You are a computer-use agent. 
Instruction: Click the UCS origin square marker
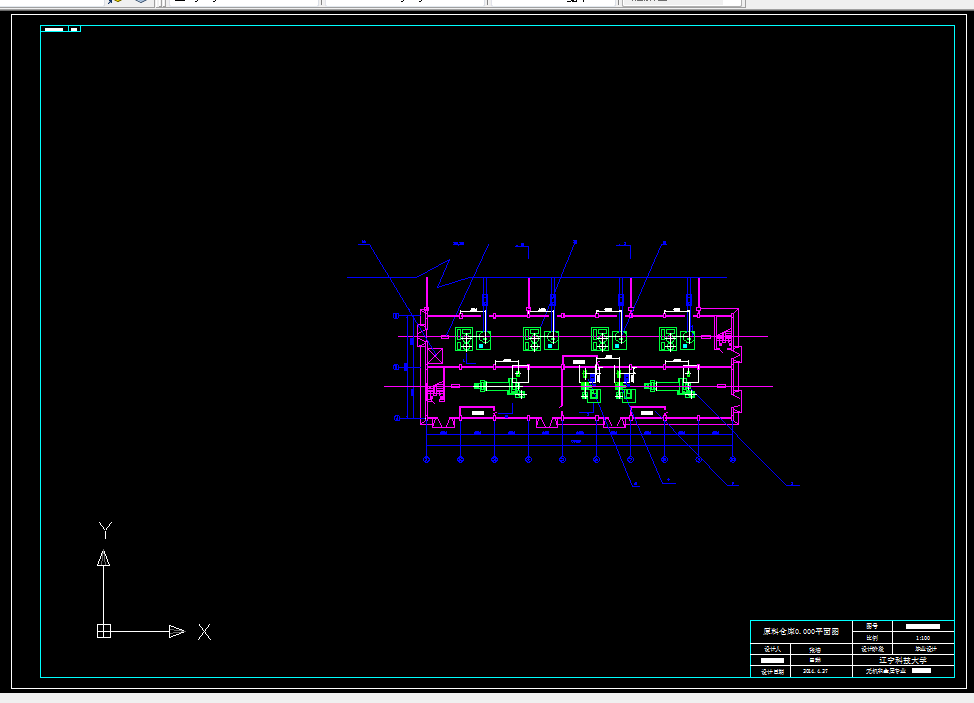point(104,631)
